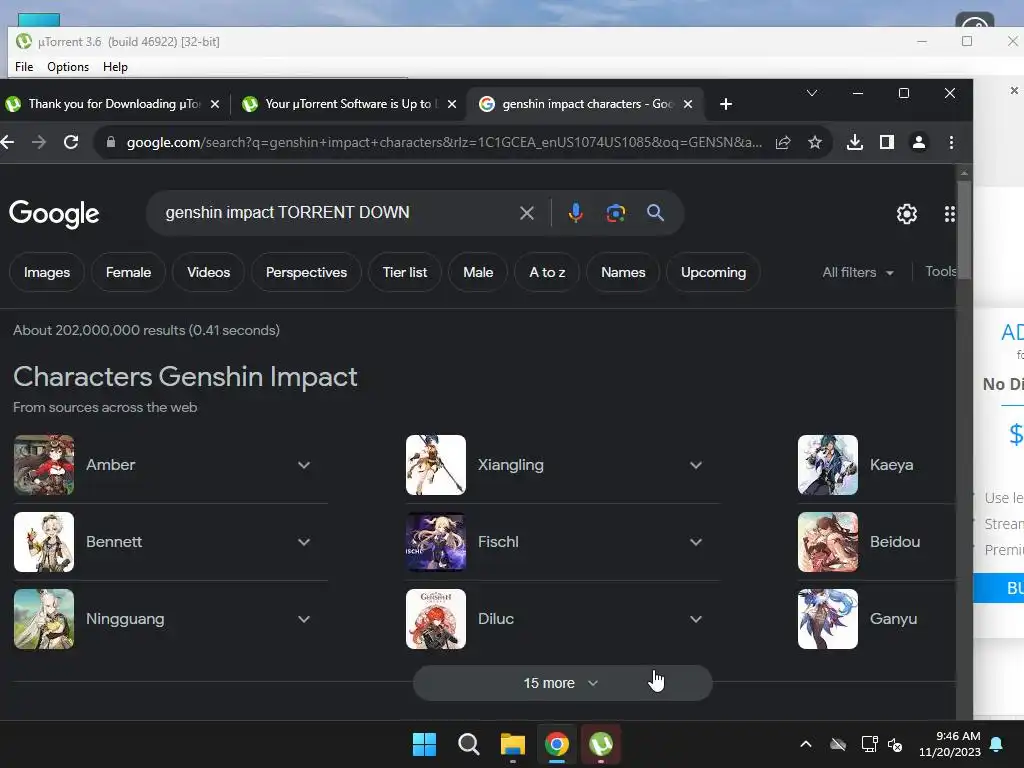Show hidden system tray icons
1024x768 pixels.
(806, 744)
